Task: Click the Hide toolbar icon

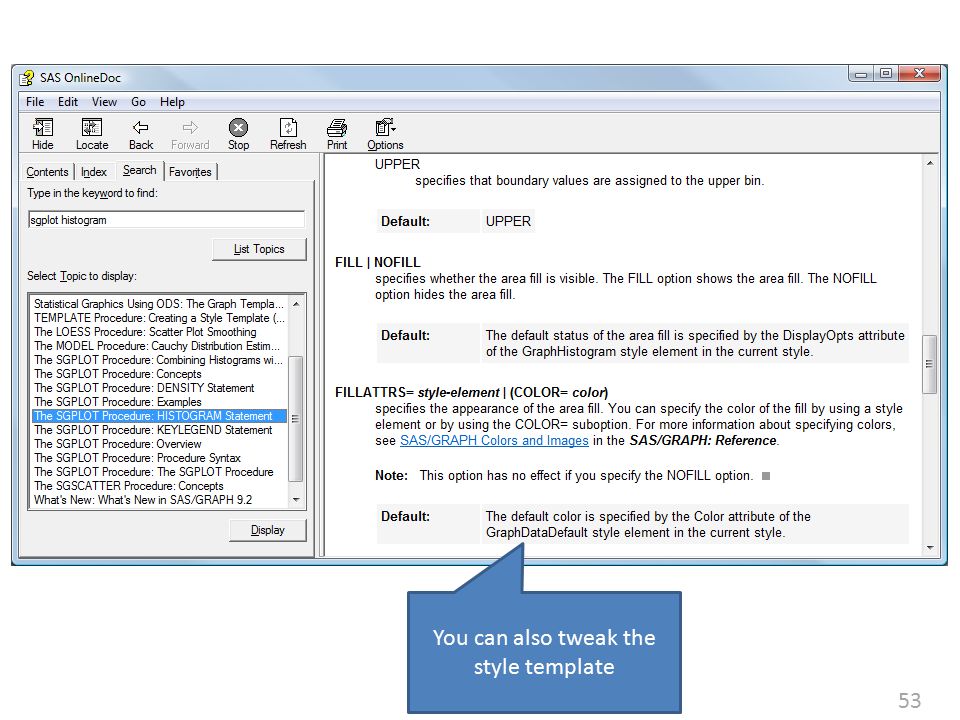Action: click(x=42, y=127)
